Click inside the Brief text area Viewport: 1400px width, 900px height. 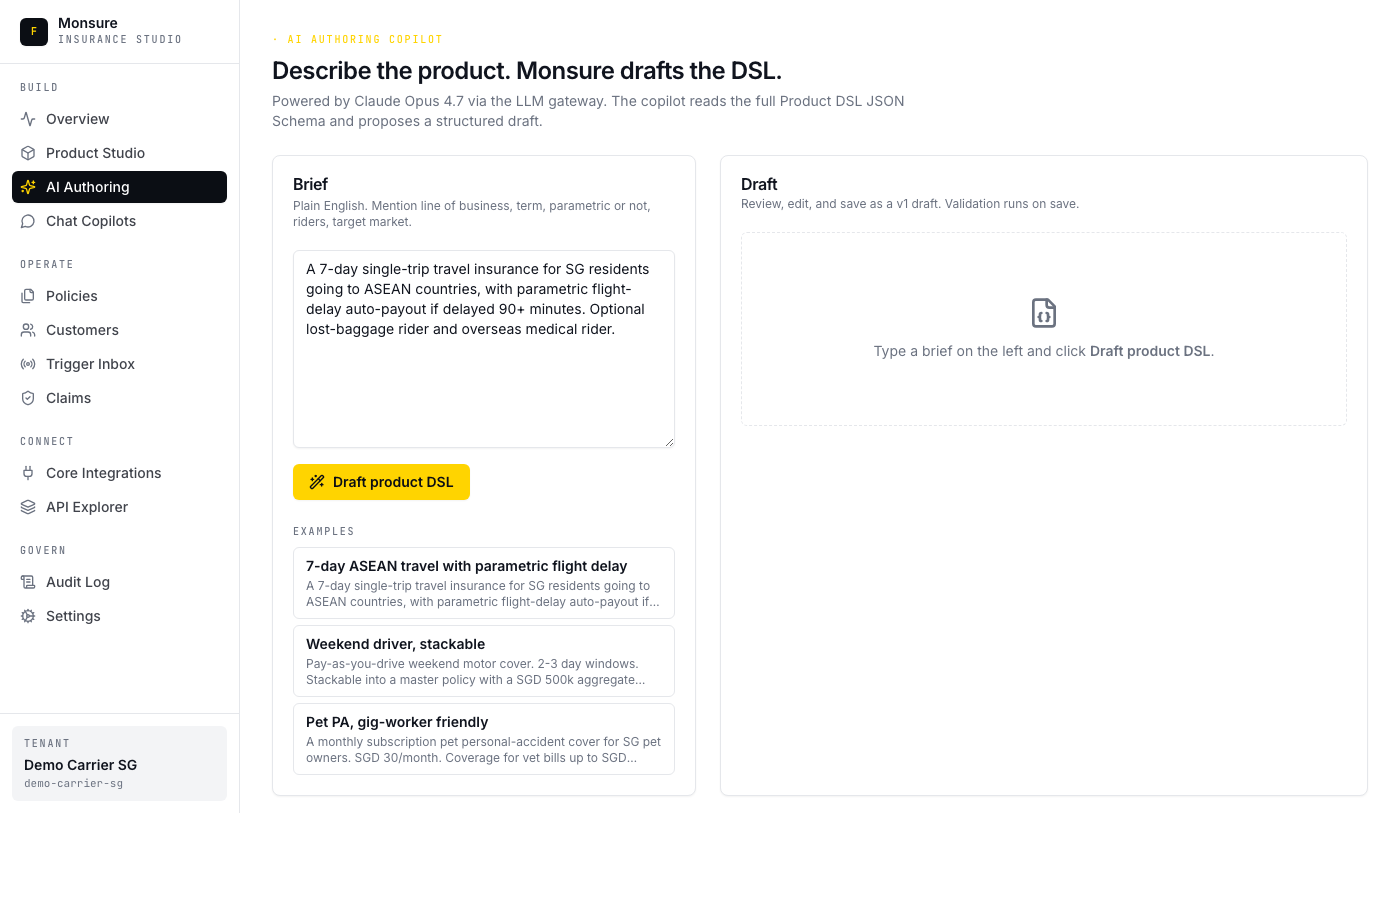coord(483,380)
